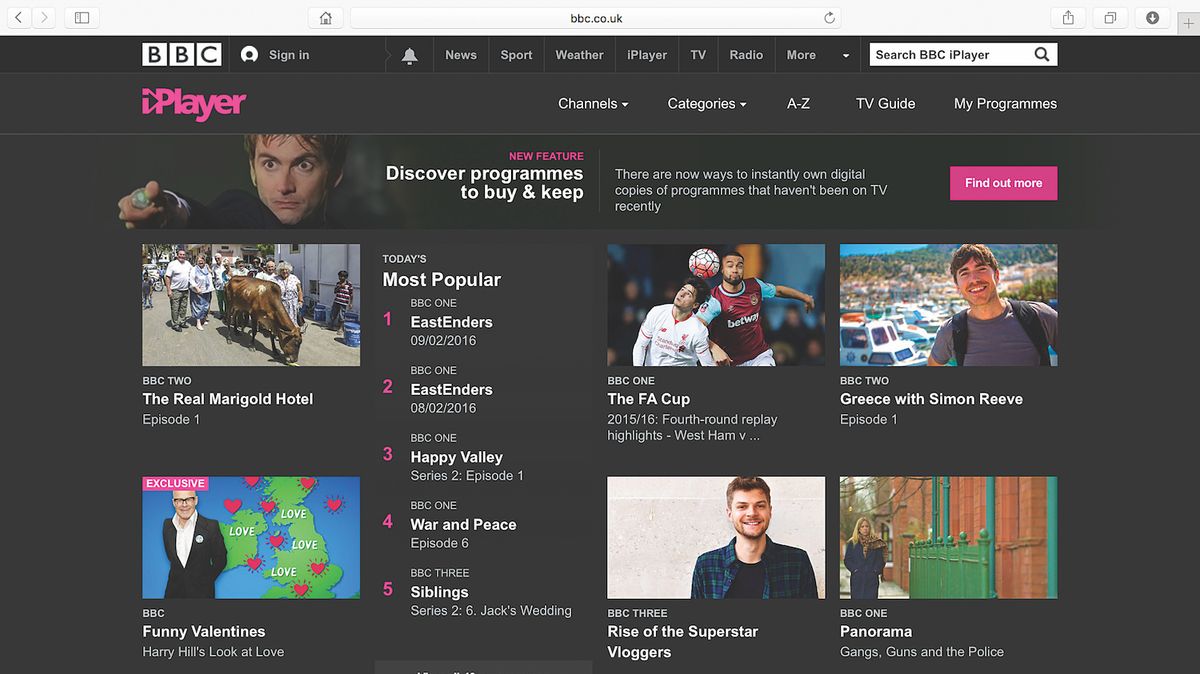Screen dimensions: 1200x674
Task: Click the search magnifying glass icon
Action: pyautogui.click(x=1041, y=54)
